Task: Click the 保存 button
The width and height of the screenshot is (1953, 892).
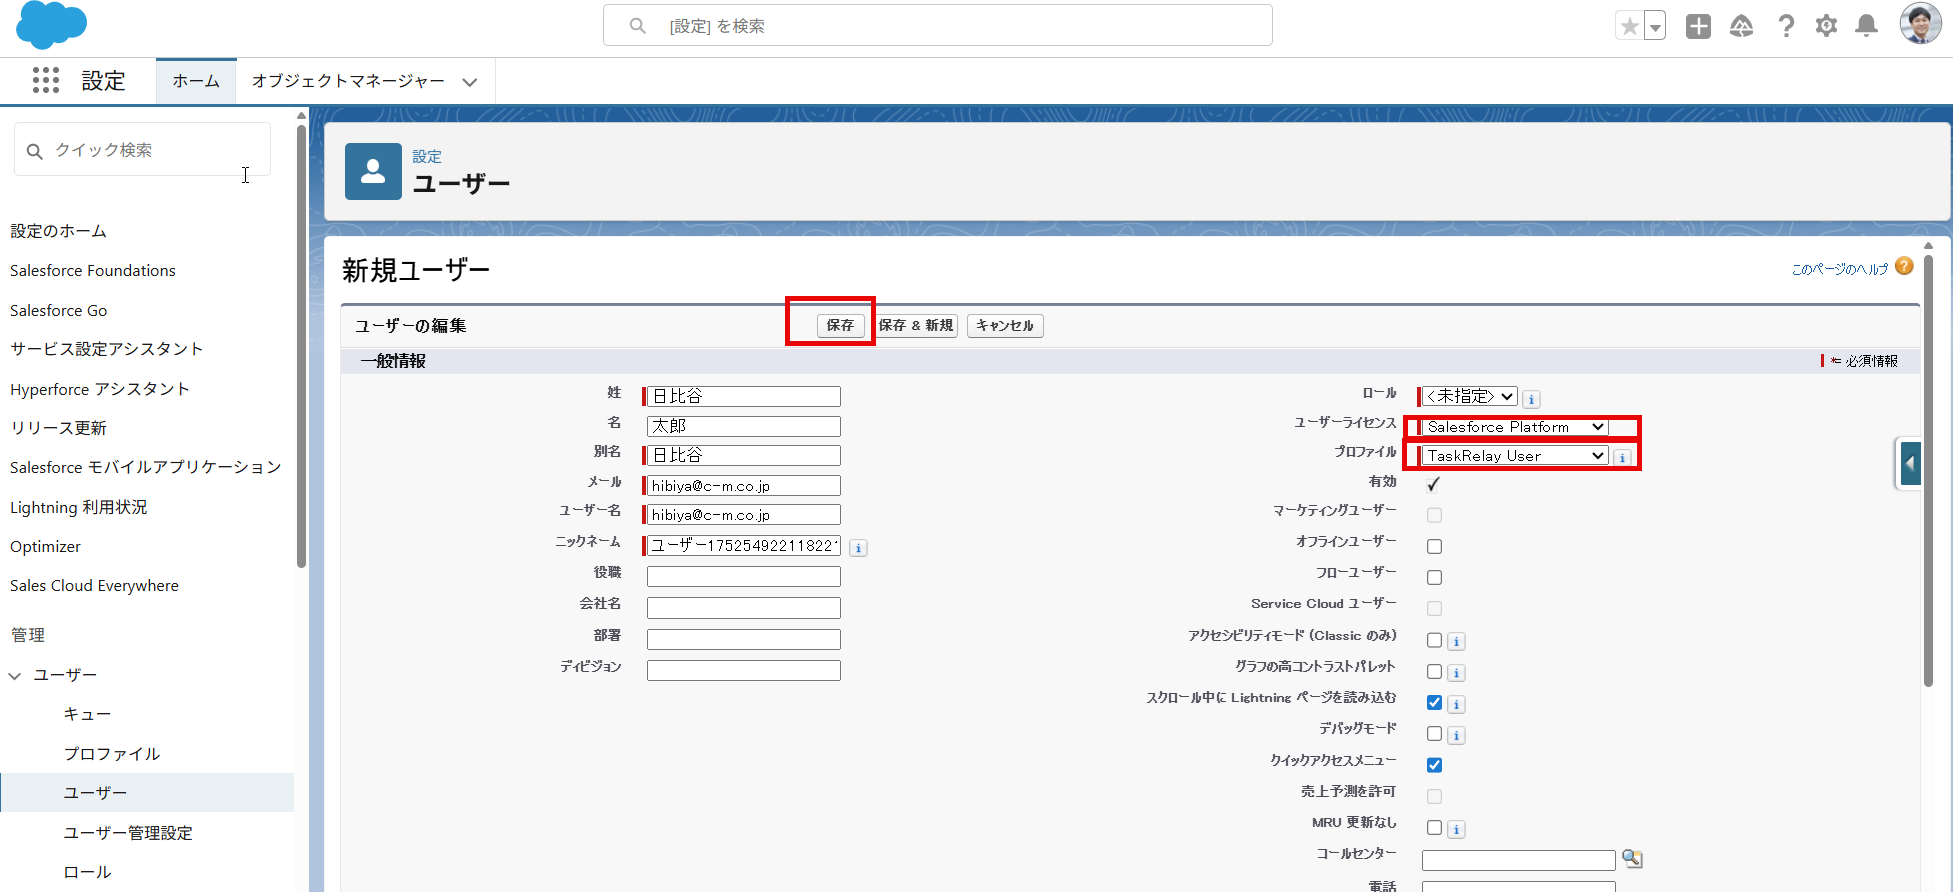Action: pos(840,325)
